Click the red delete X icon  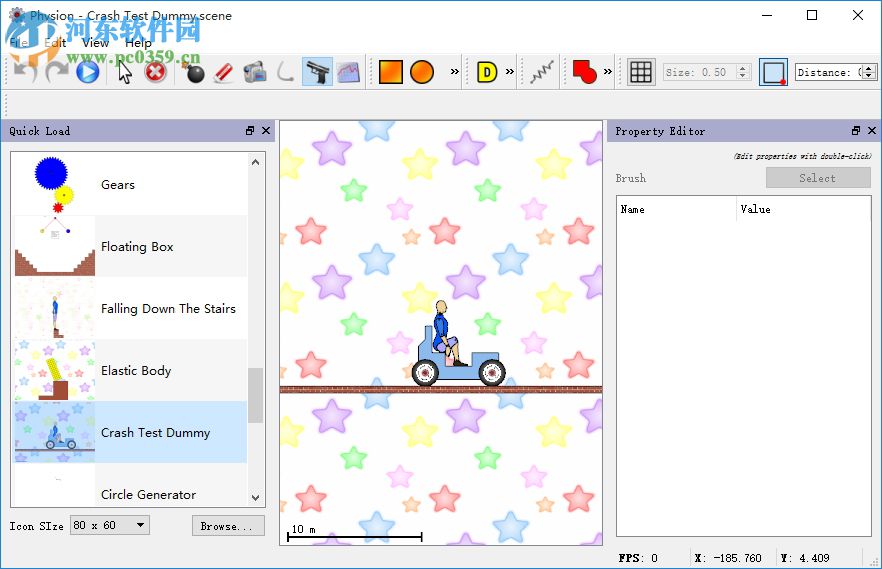tap(155, 72)
